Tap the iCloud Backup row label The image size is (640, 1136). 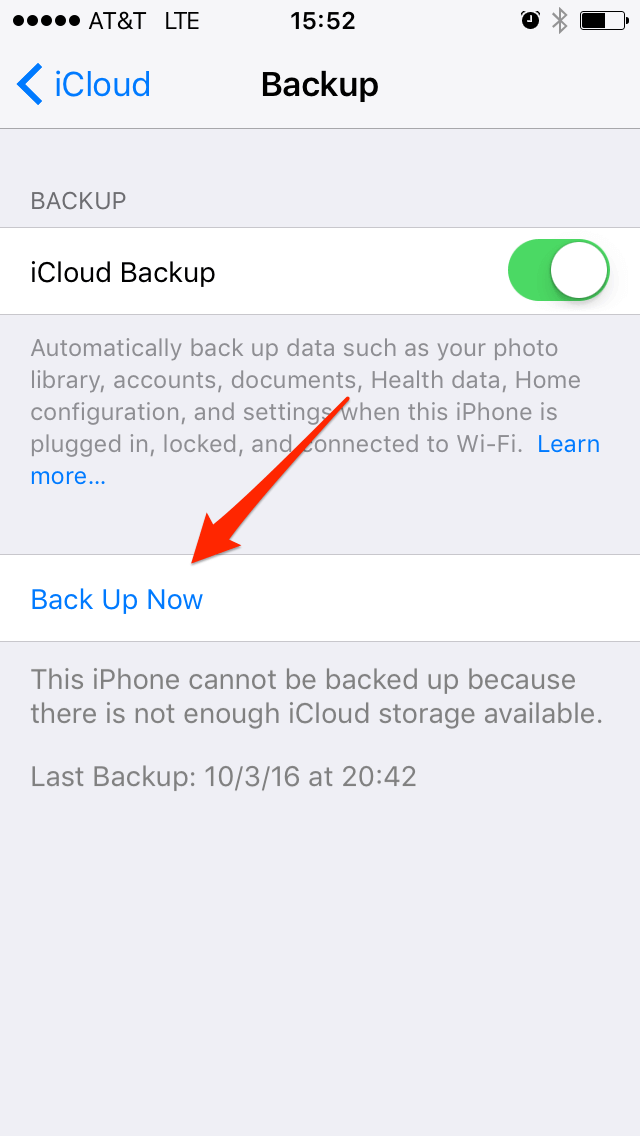[122, 272]
